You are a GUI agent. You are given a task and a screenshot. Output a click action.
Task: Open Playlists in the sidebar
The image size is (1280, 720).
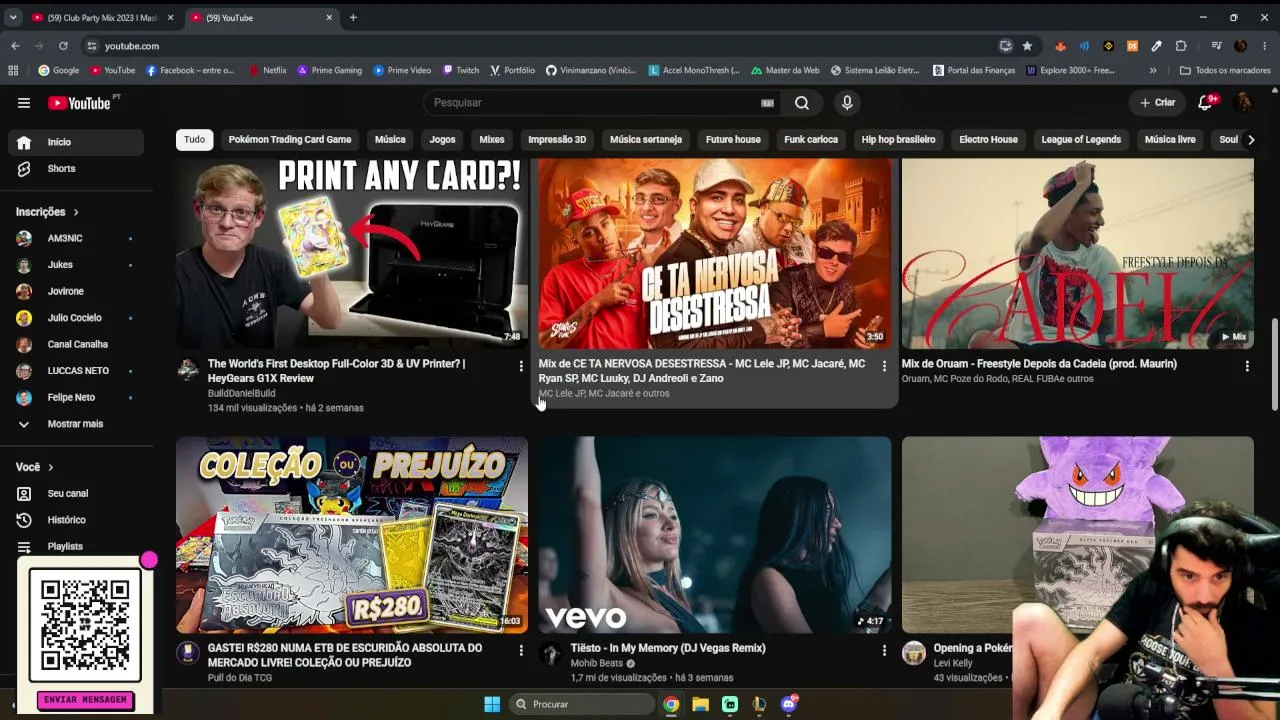click(x=76, y=546)
